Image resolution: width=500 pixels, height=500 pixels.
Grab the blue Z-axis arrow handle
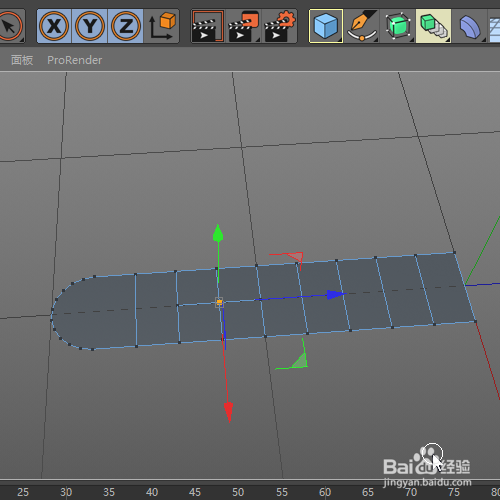pos(336,295)
